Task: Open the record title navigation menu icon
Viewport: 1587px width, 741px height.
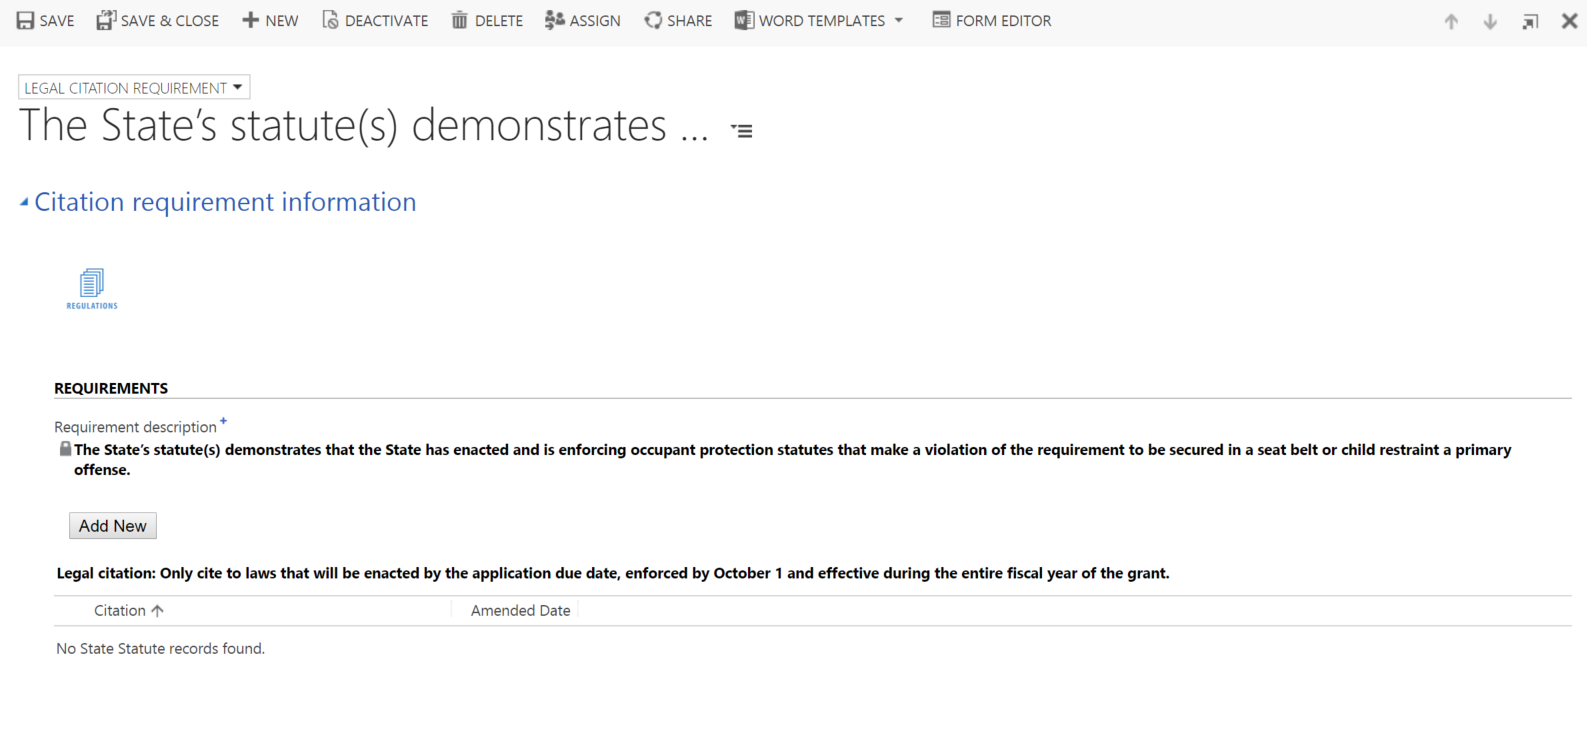Action: (742, 131)
